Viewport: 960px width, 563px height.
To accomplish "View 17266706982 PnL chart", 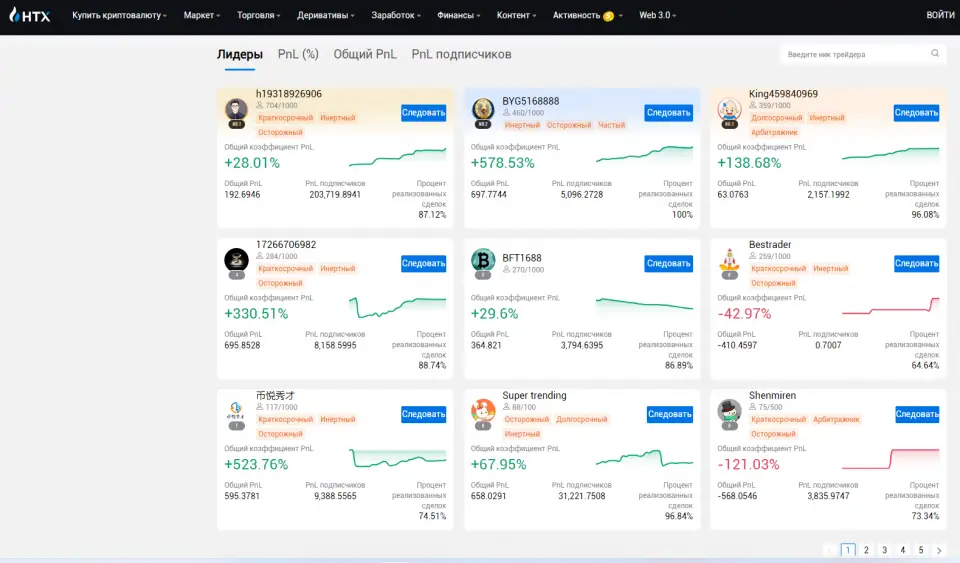I will click(x=397, y=307).
